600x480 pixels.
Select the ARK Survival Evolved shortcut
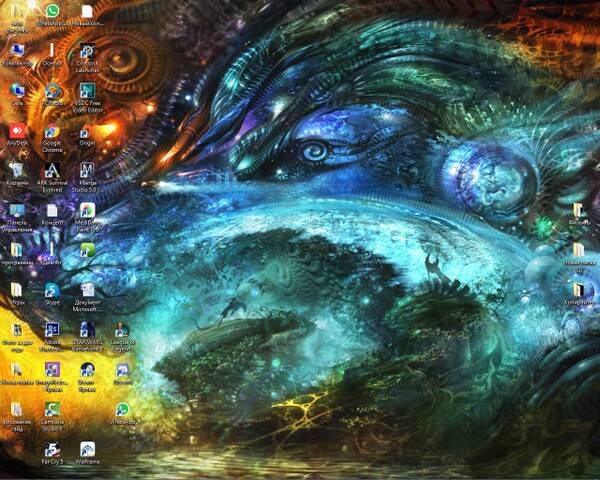(52, 171)
